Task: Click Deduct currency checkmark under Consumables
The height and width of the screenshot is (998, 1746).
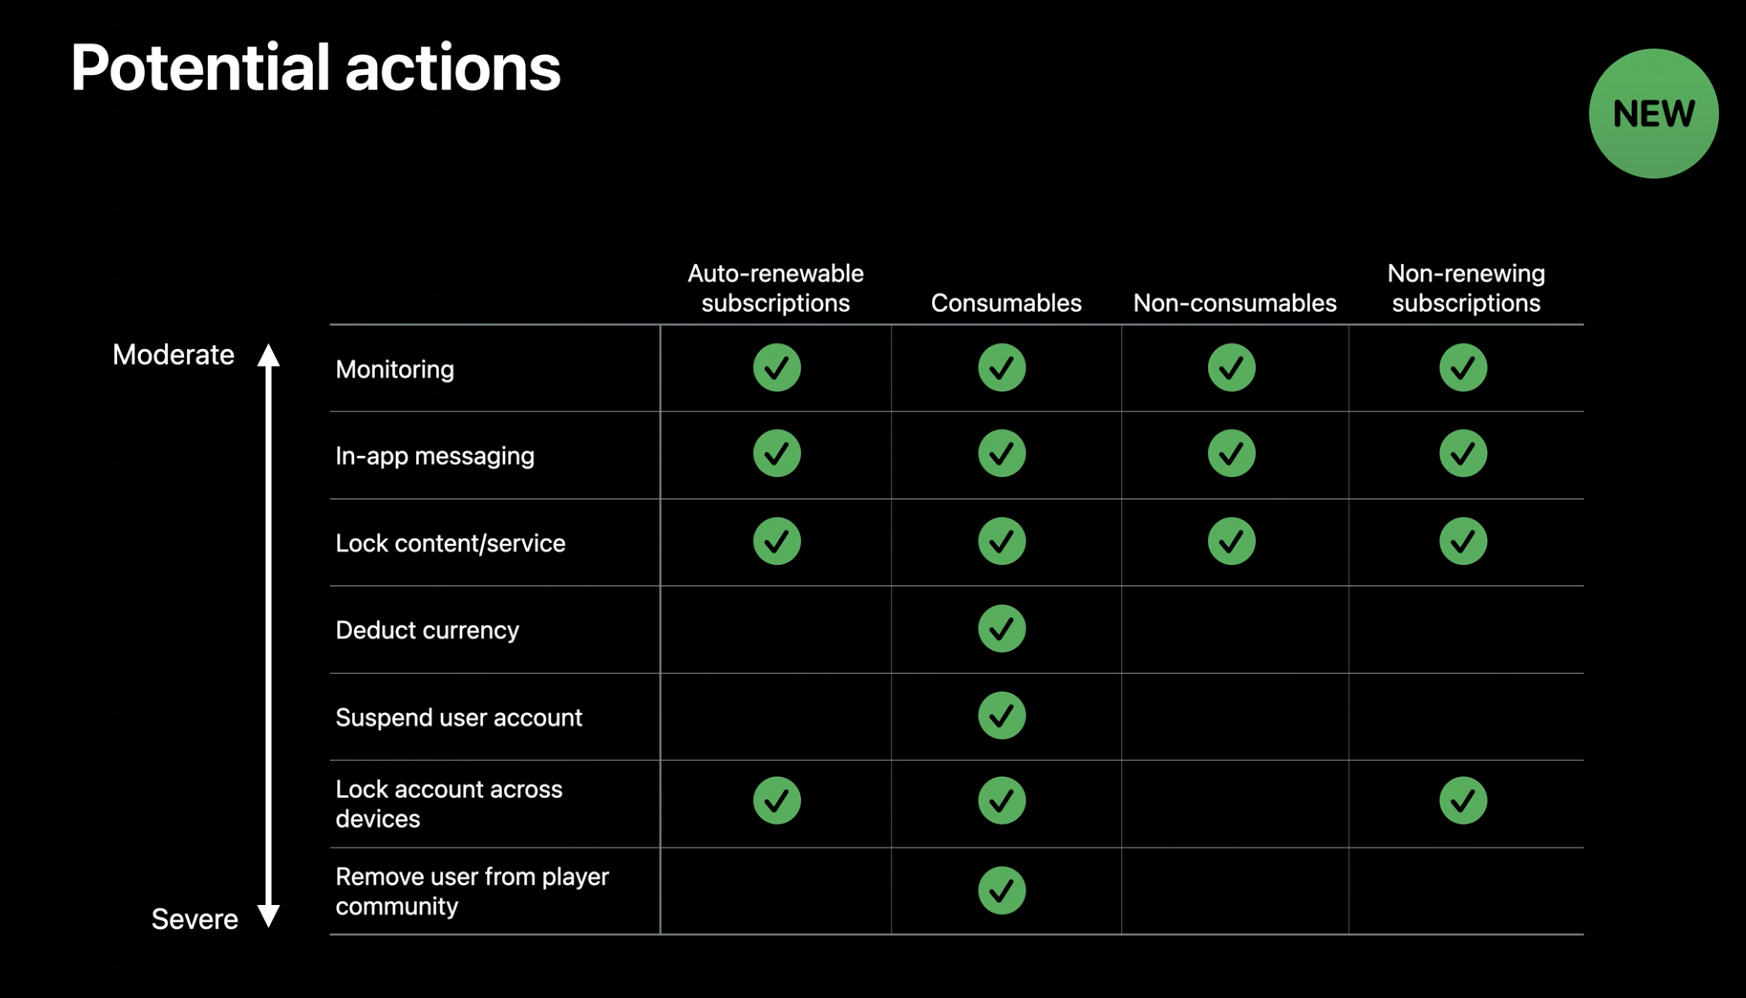Action: (1002, 629)
